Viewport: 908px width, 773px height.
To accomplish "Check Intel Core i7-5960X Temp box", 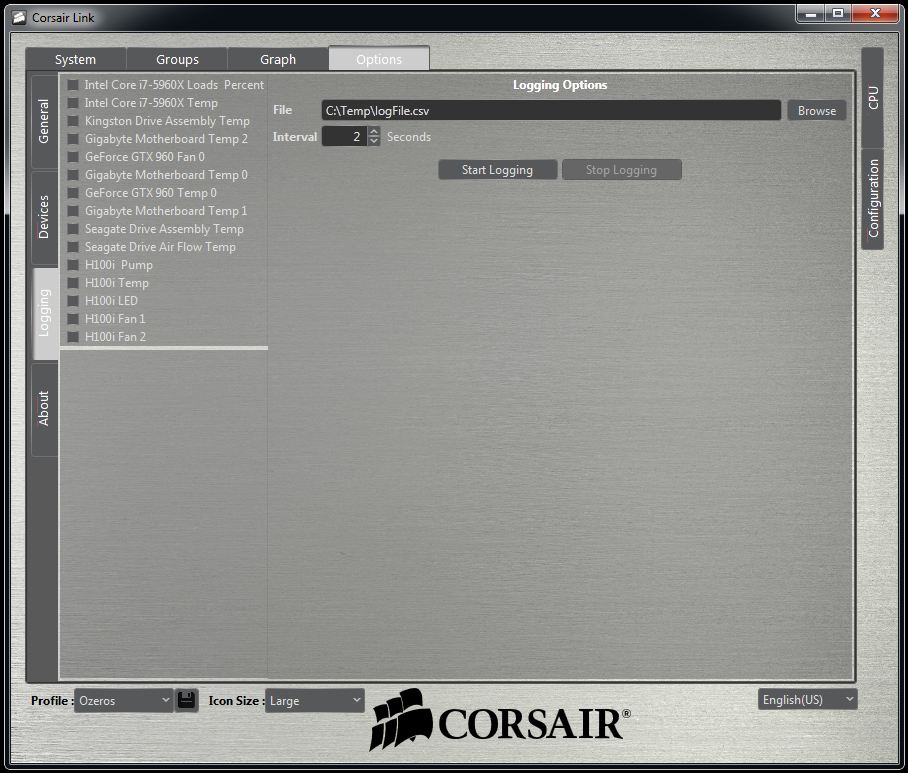I will pos(73,103).
